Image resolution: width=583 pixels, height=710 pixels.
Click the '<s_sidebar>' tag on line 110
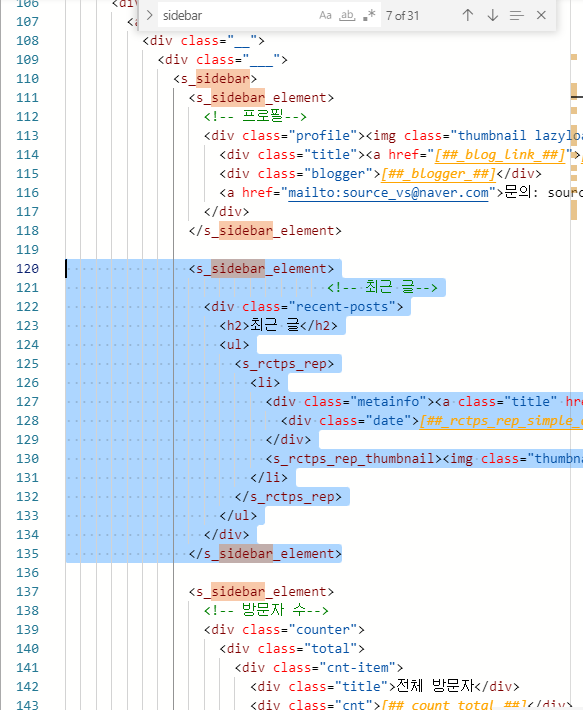(x=215, y=79)
